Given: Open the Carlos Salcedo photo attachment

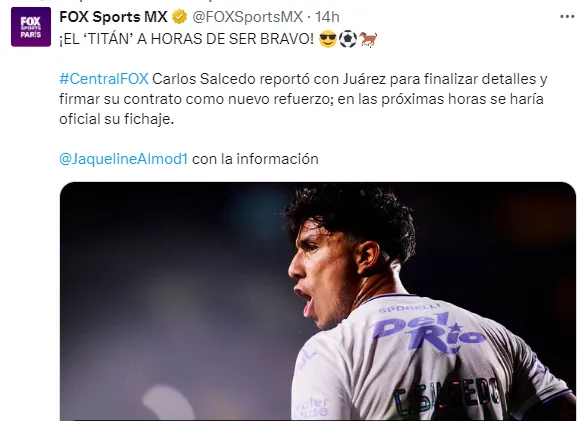Looking at the screenshot, I should tap(318, 301).
